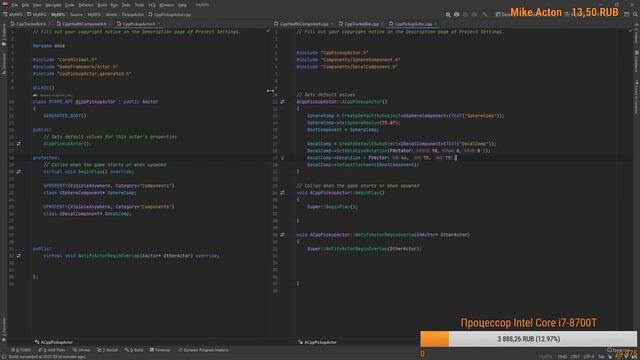Open the NuGet tool window
This screenshot has height=360, width=640.
108,350
